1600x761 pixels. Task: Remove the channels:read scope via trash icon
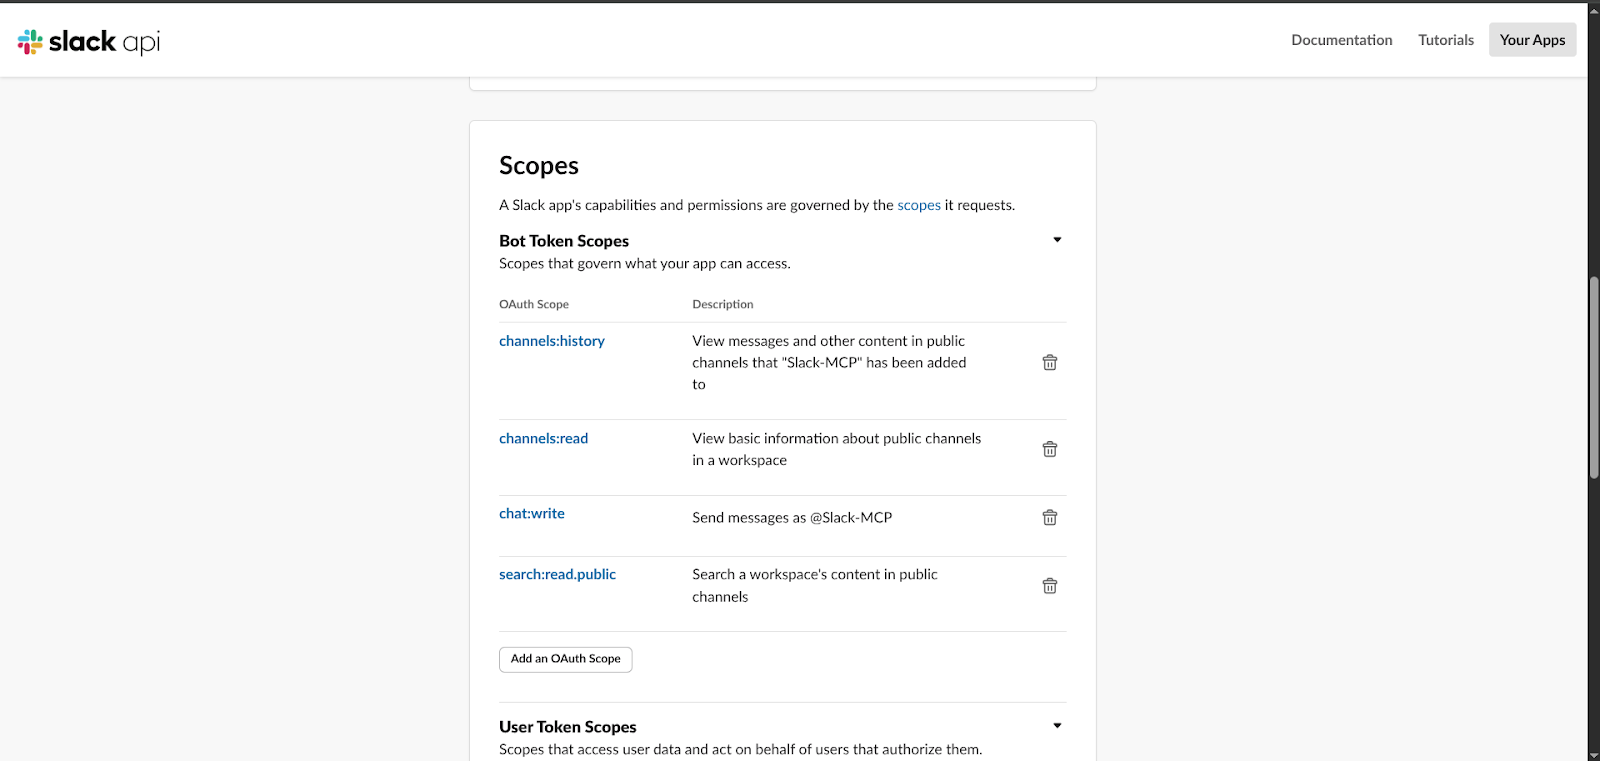pos(1049,450)
